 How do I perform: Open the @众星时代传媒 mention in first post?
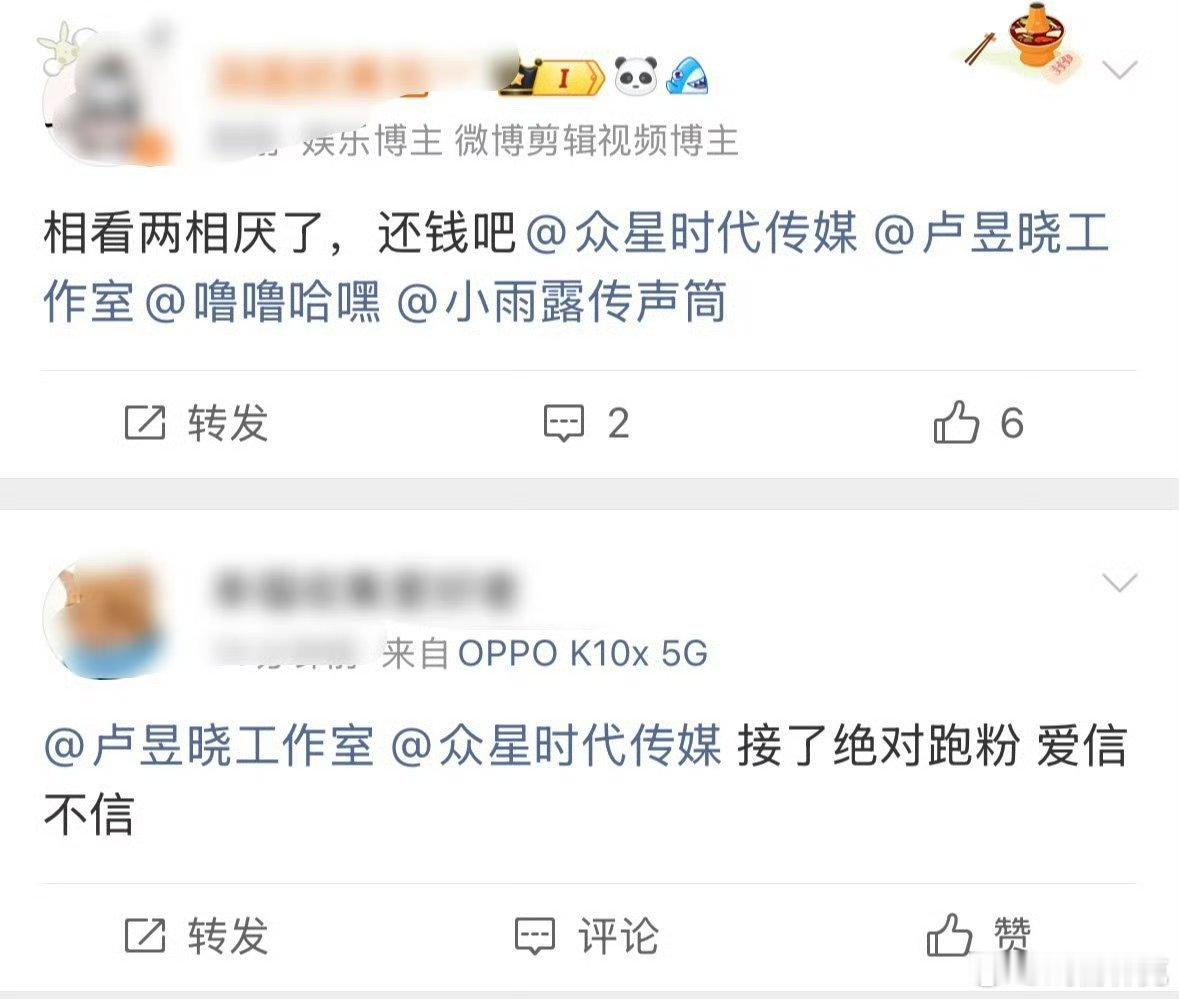click(691, 232)
